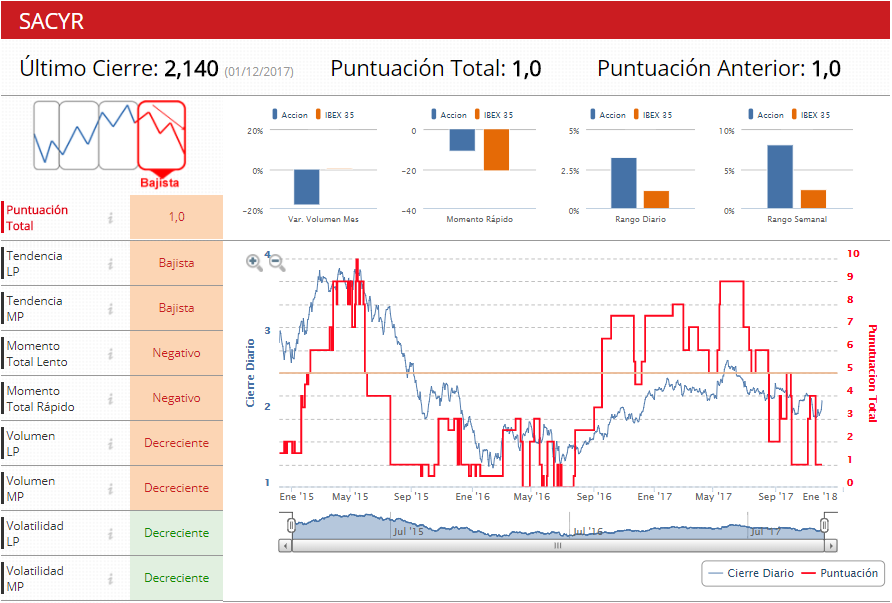The image size is (892, 603).
Task: Toggle Cierre Diario series in chart legend
Action: click(x=752, y=573)
